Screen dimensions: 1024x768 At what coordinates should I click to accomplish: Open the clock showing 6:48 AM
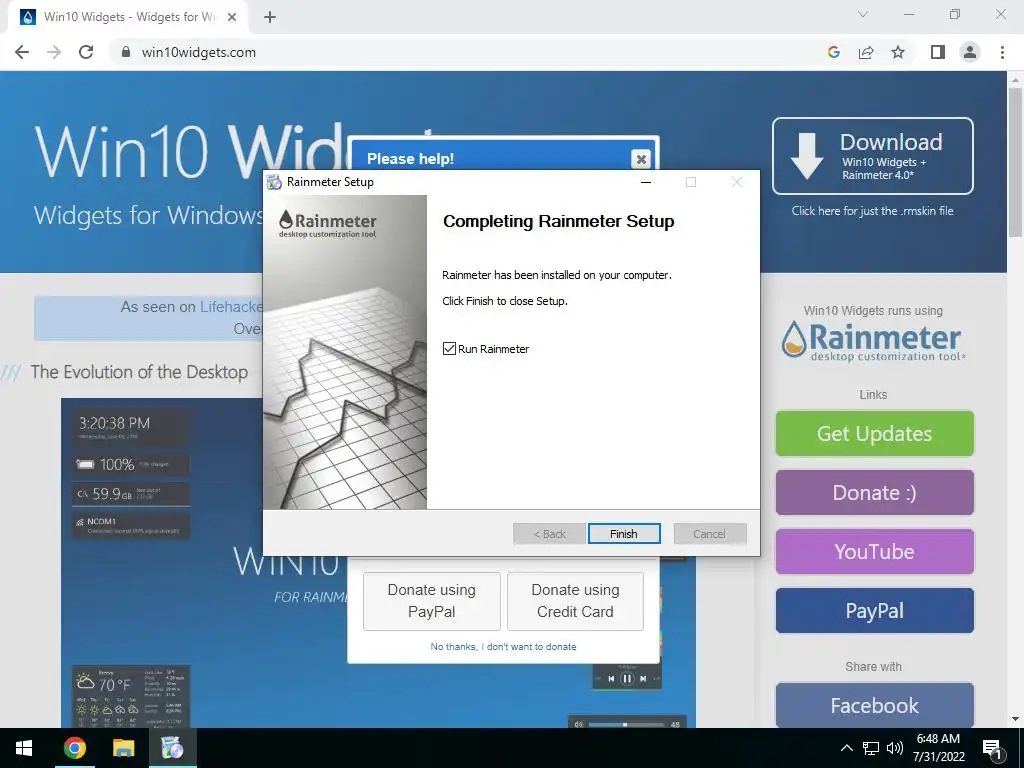coord(938,748)
